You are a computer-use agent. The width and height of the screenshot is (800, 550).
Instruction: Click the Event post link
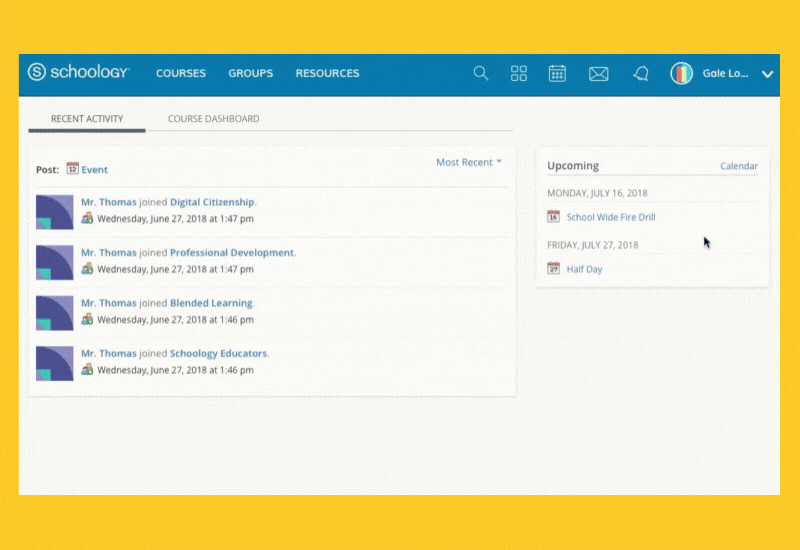[94, 169]
